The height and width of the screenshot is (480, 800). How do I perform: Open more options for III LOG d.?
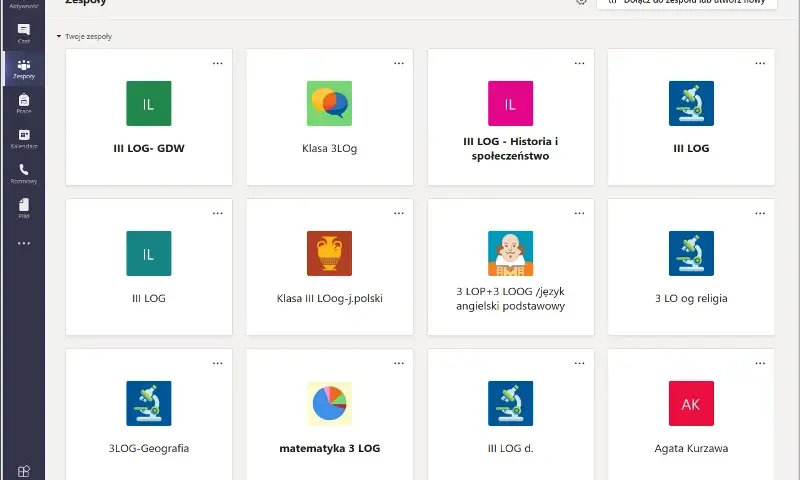[x=579, y=363]
